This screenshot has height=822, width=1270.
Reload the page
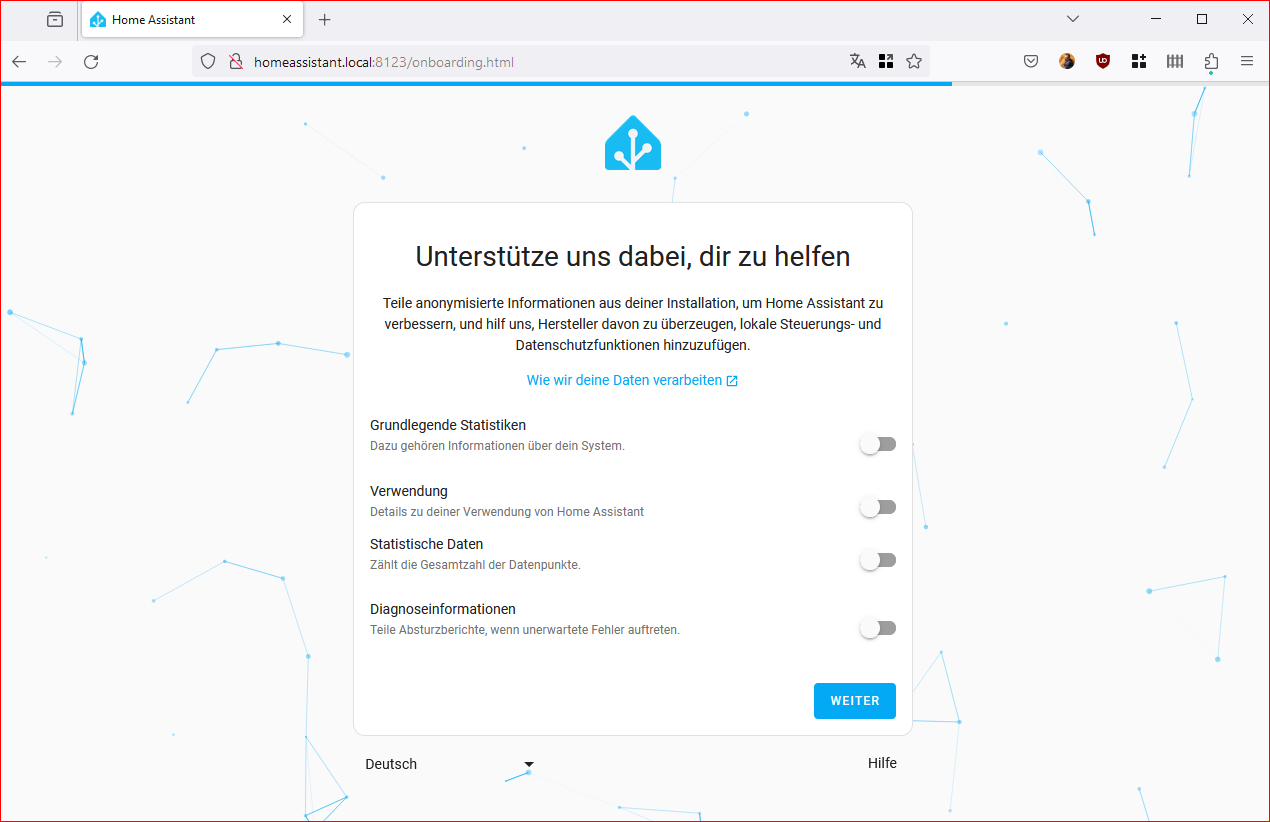click(91, 62)
